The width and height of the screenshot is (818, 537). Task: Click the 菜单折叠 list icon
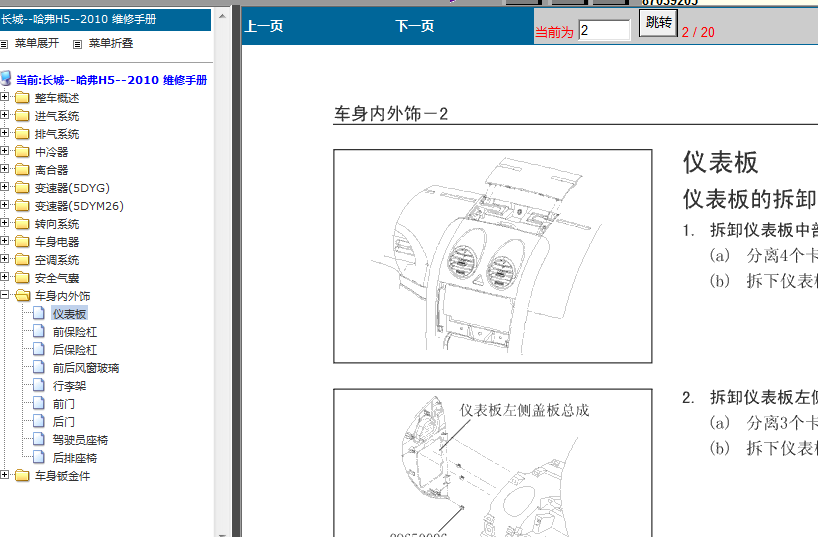[77, 44]
